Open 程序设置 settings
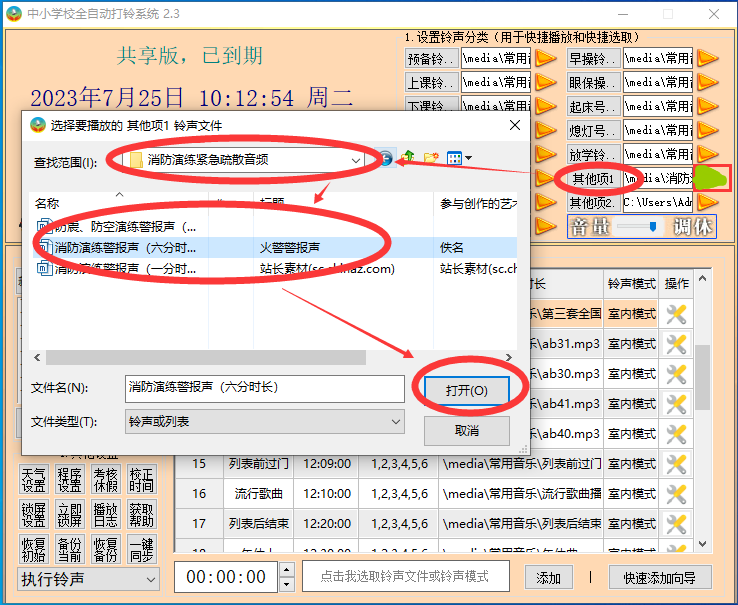 [x=70, y=480]
